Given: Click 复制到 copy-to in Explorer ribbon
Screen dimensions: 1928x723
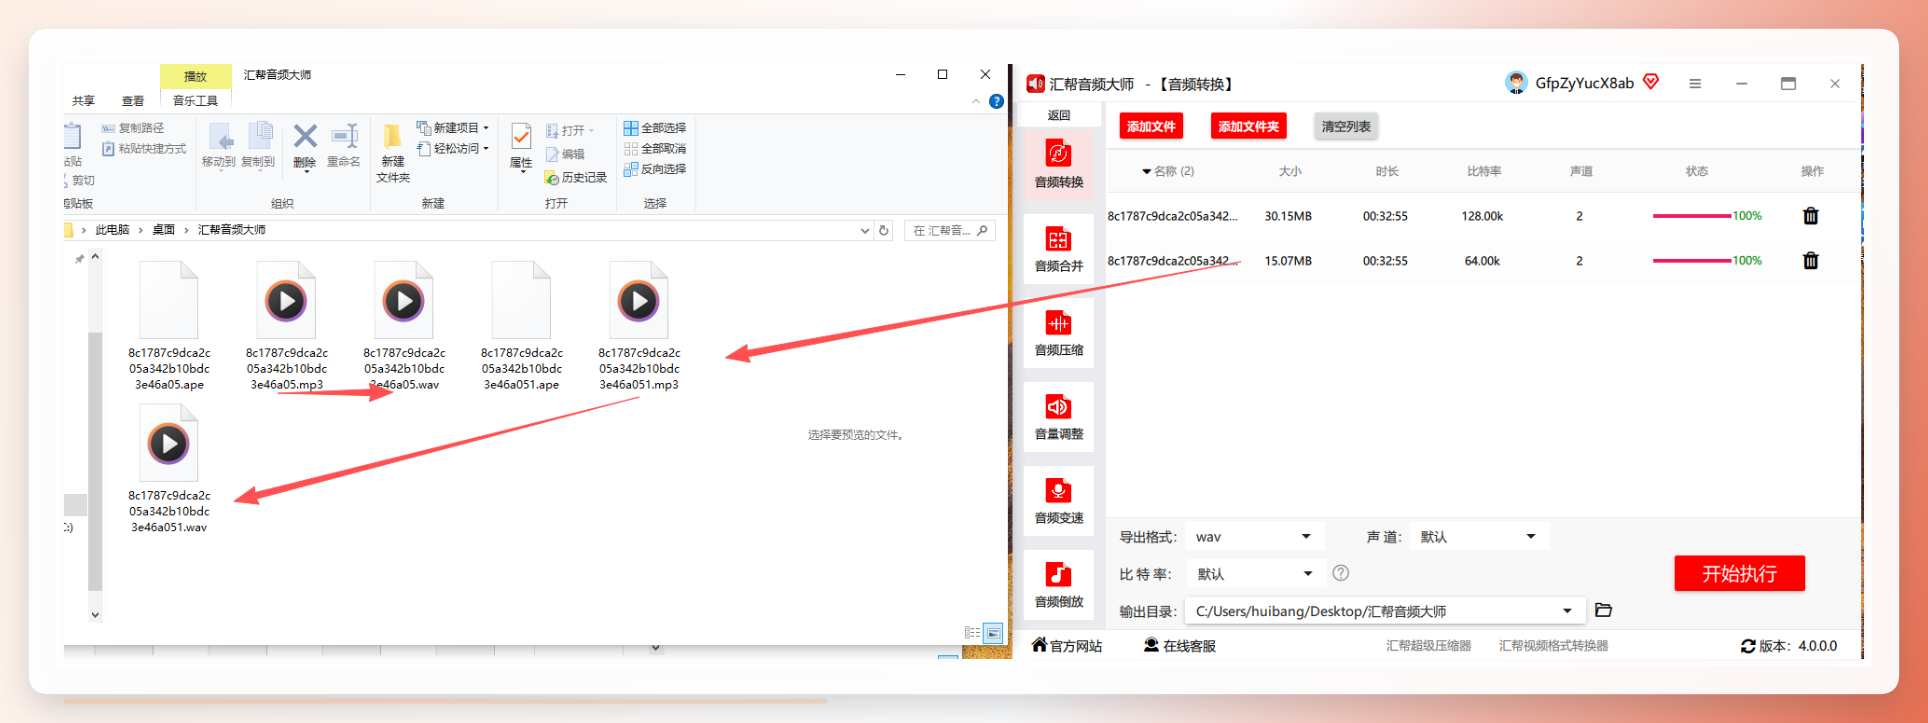Looking at the screenshot, I should [258, 145].
